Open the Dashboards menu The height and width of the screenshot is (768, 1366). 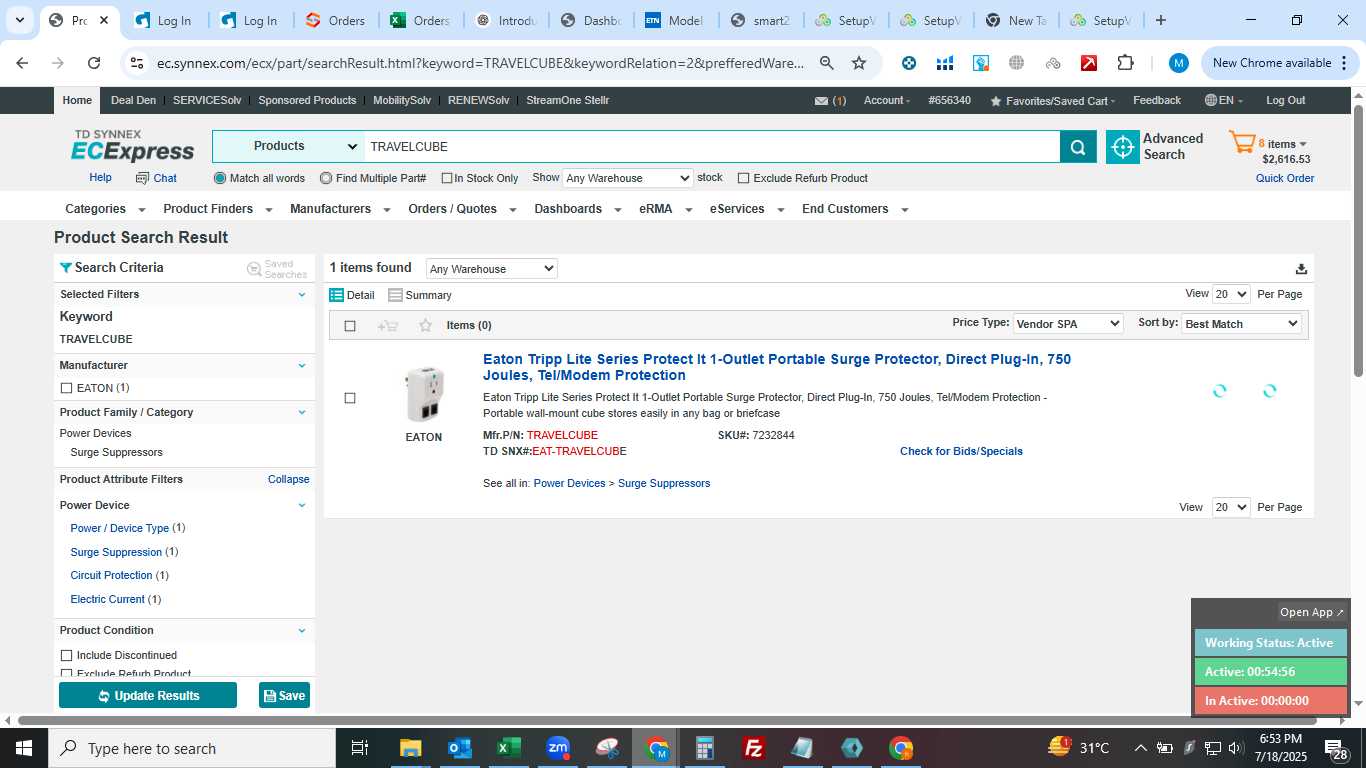[578, 209]
